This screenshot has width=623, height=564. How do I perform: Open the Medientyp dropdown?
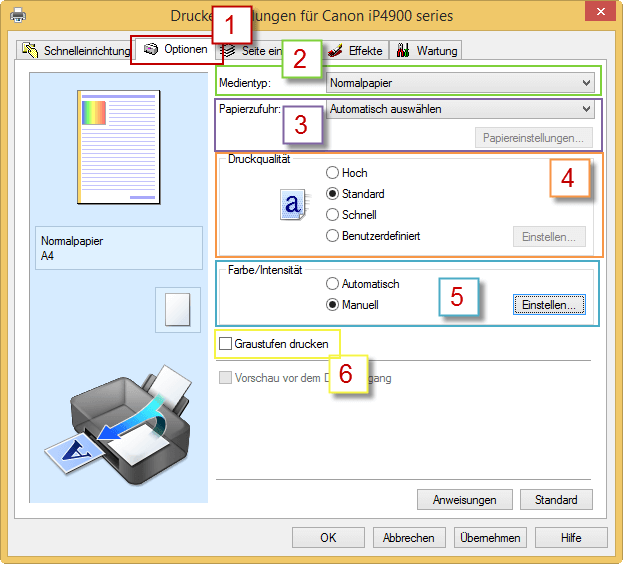click(x=460, y=83)
